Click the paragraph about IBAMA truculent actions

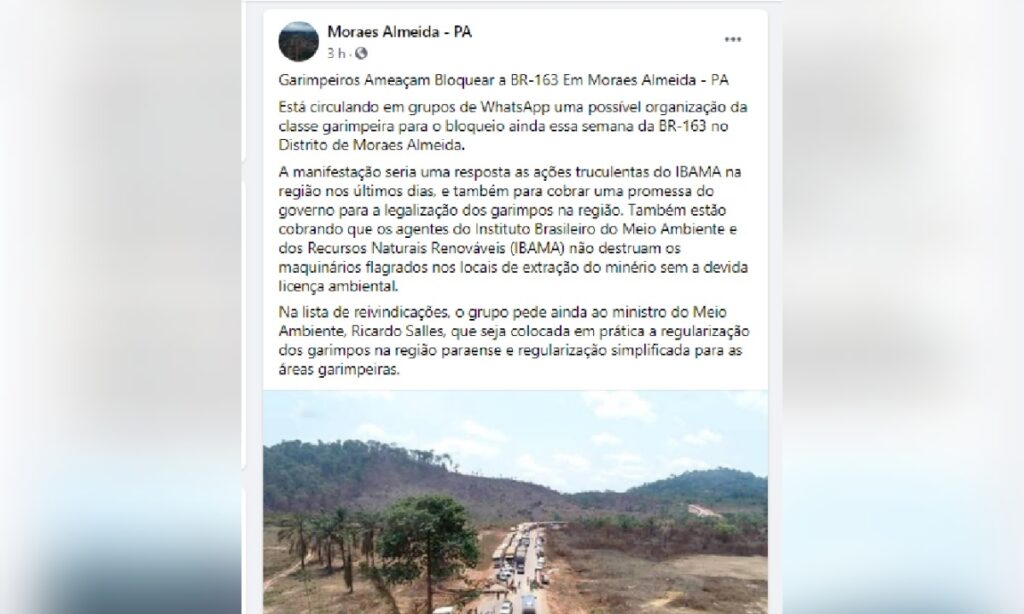click(513, 229)
